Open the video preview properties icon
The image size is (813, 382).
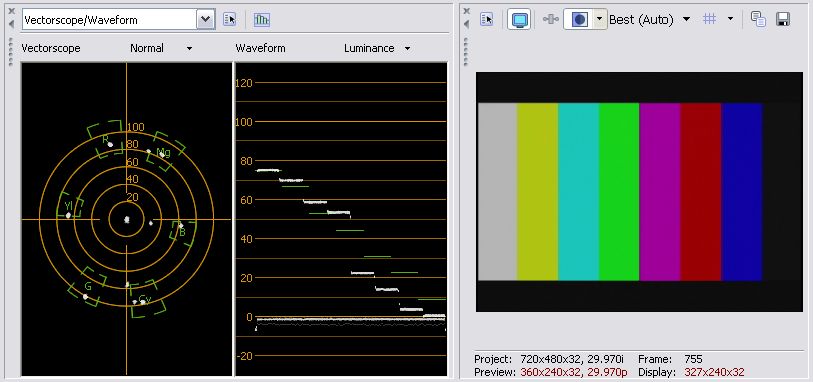coord(487,20)
